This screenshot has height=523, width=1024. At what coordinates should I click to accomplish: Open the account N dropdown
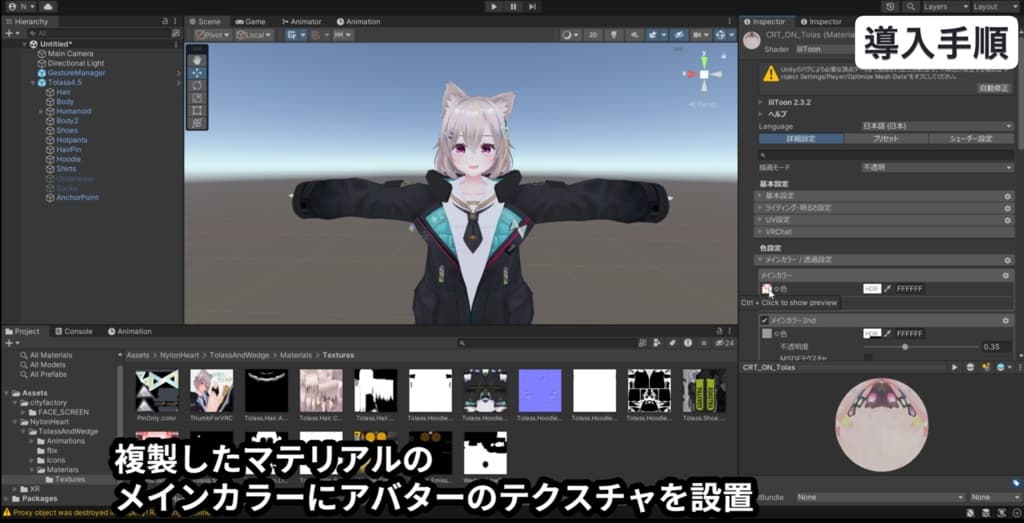(22, 7)
